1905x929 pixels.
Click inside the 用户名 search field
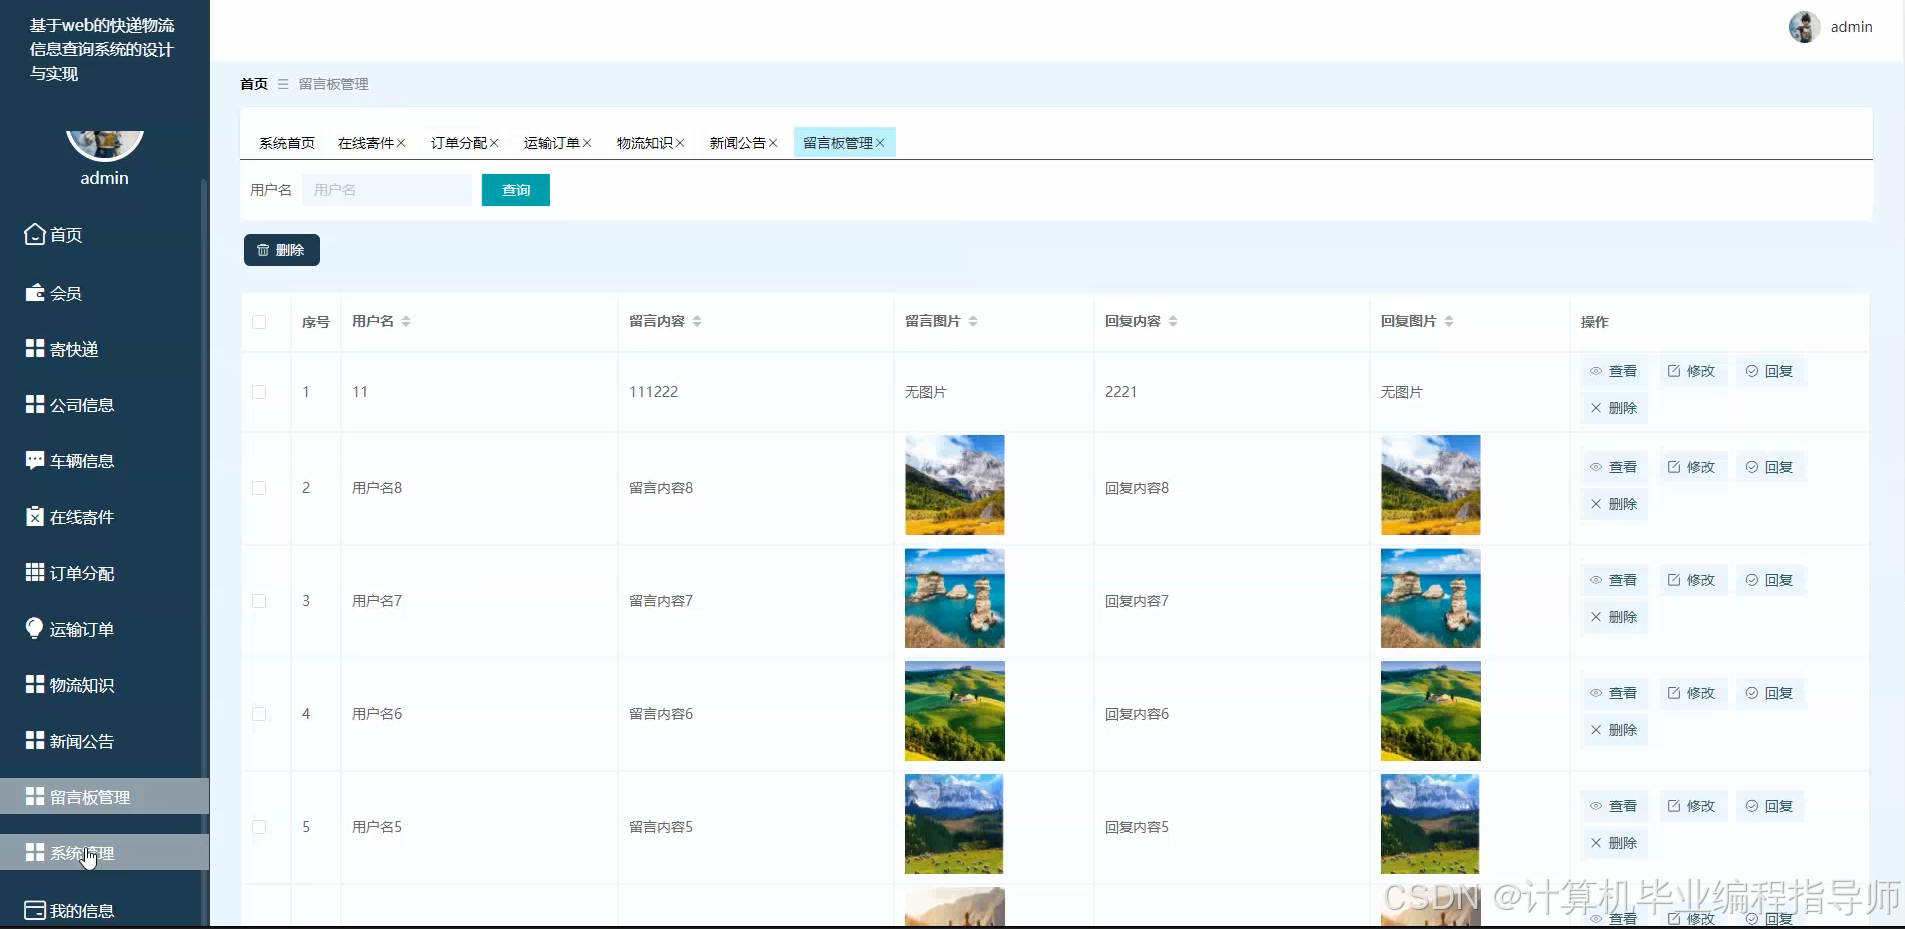388,189
